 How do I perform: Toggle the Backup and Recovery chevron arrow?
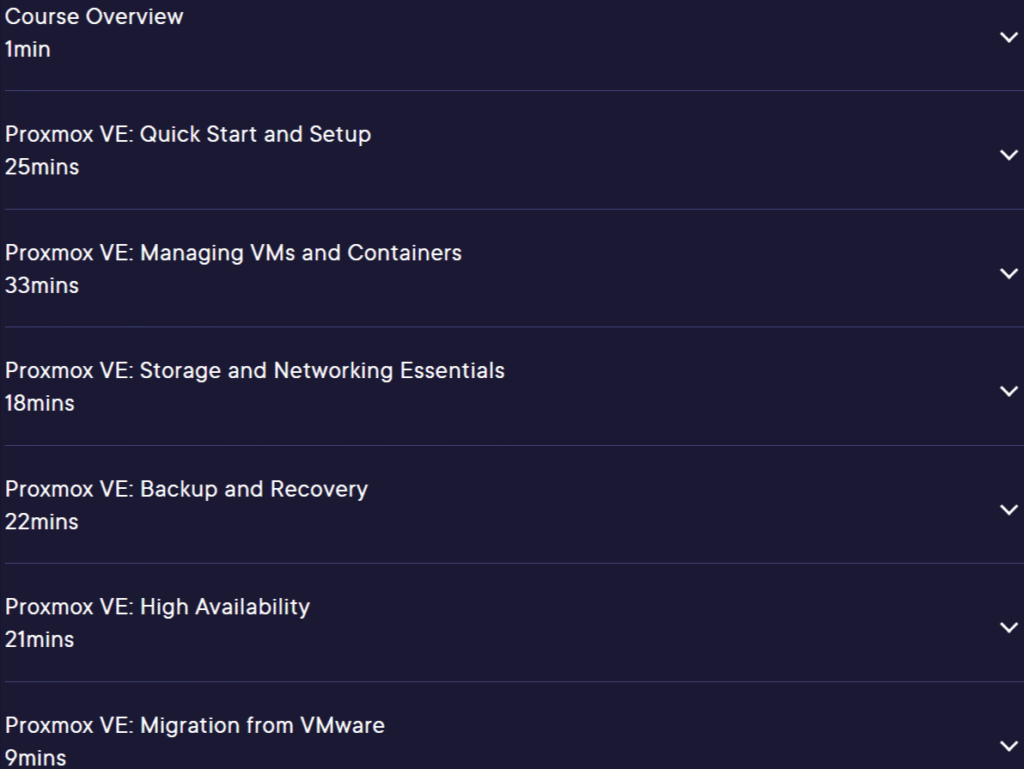tap(1009, 510)
